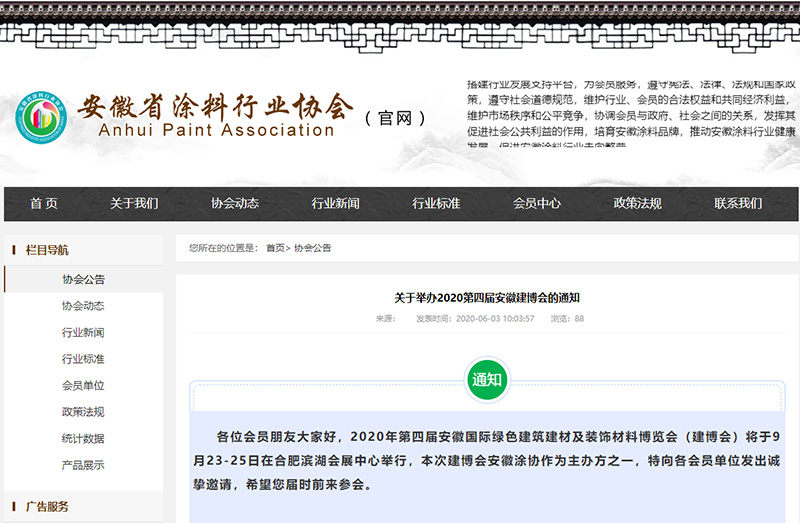Open 会员中心 menu item

537,203
